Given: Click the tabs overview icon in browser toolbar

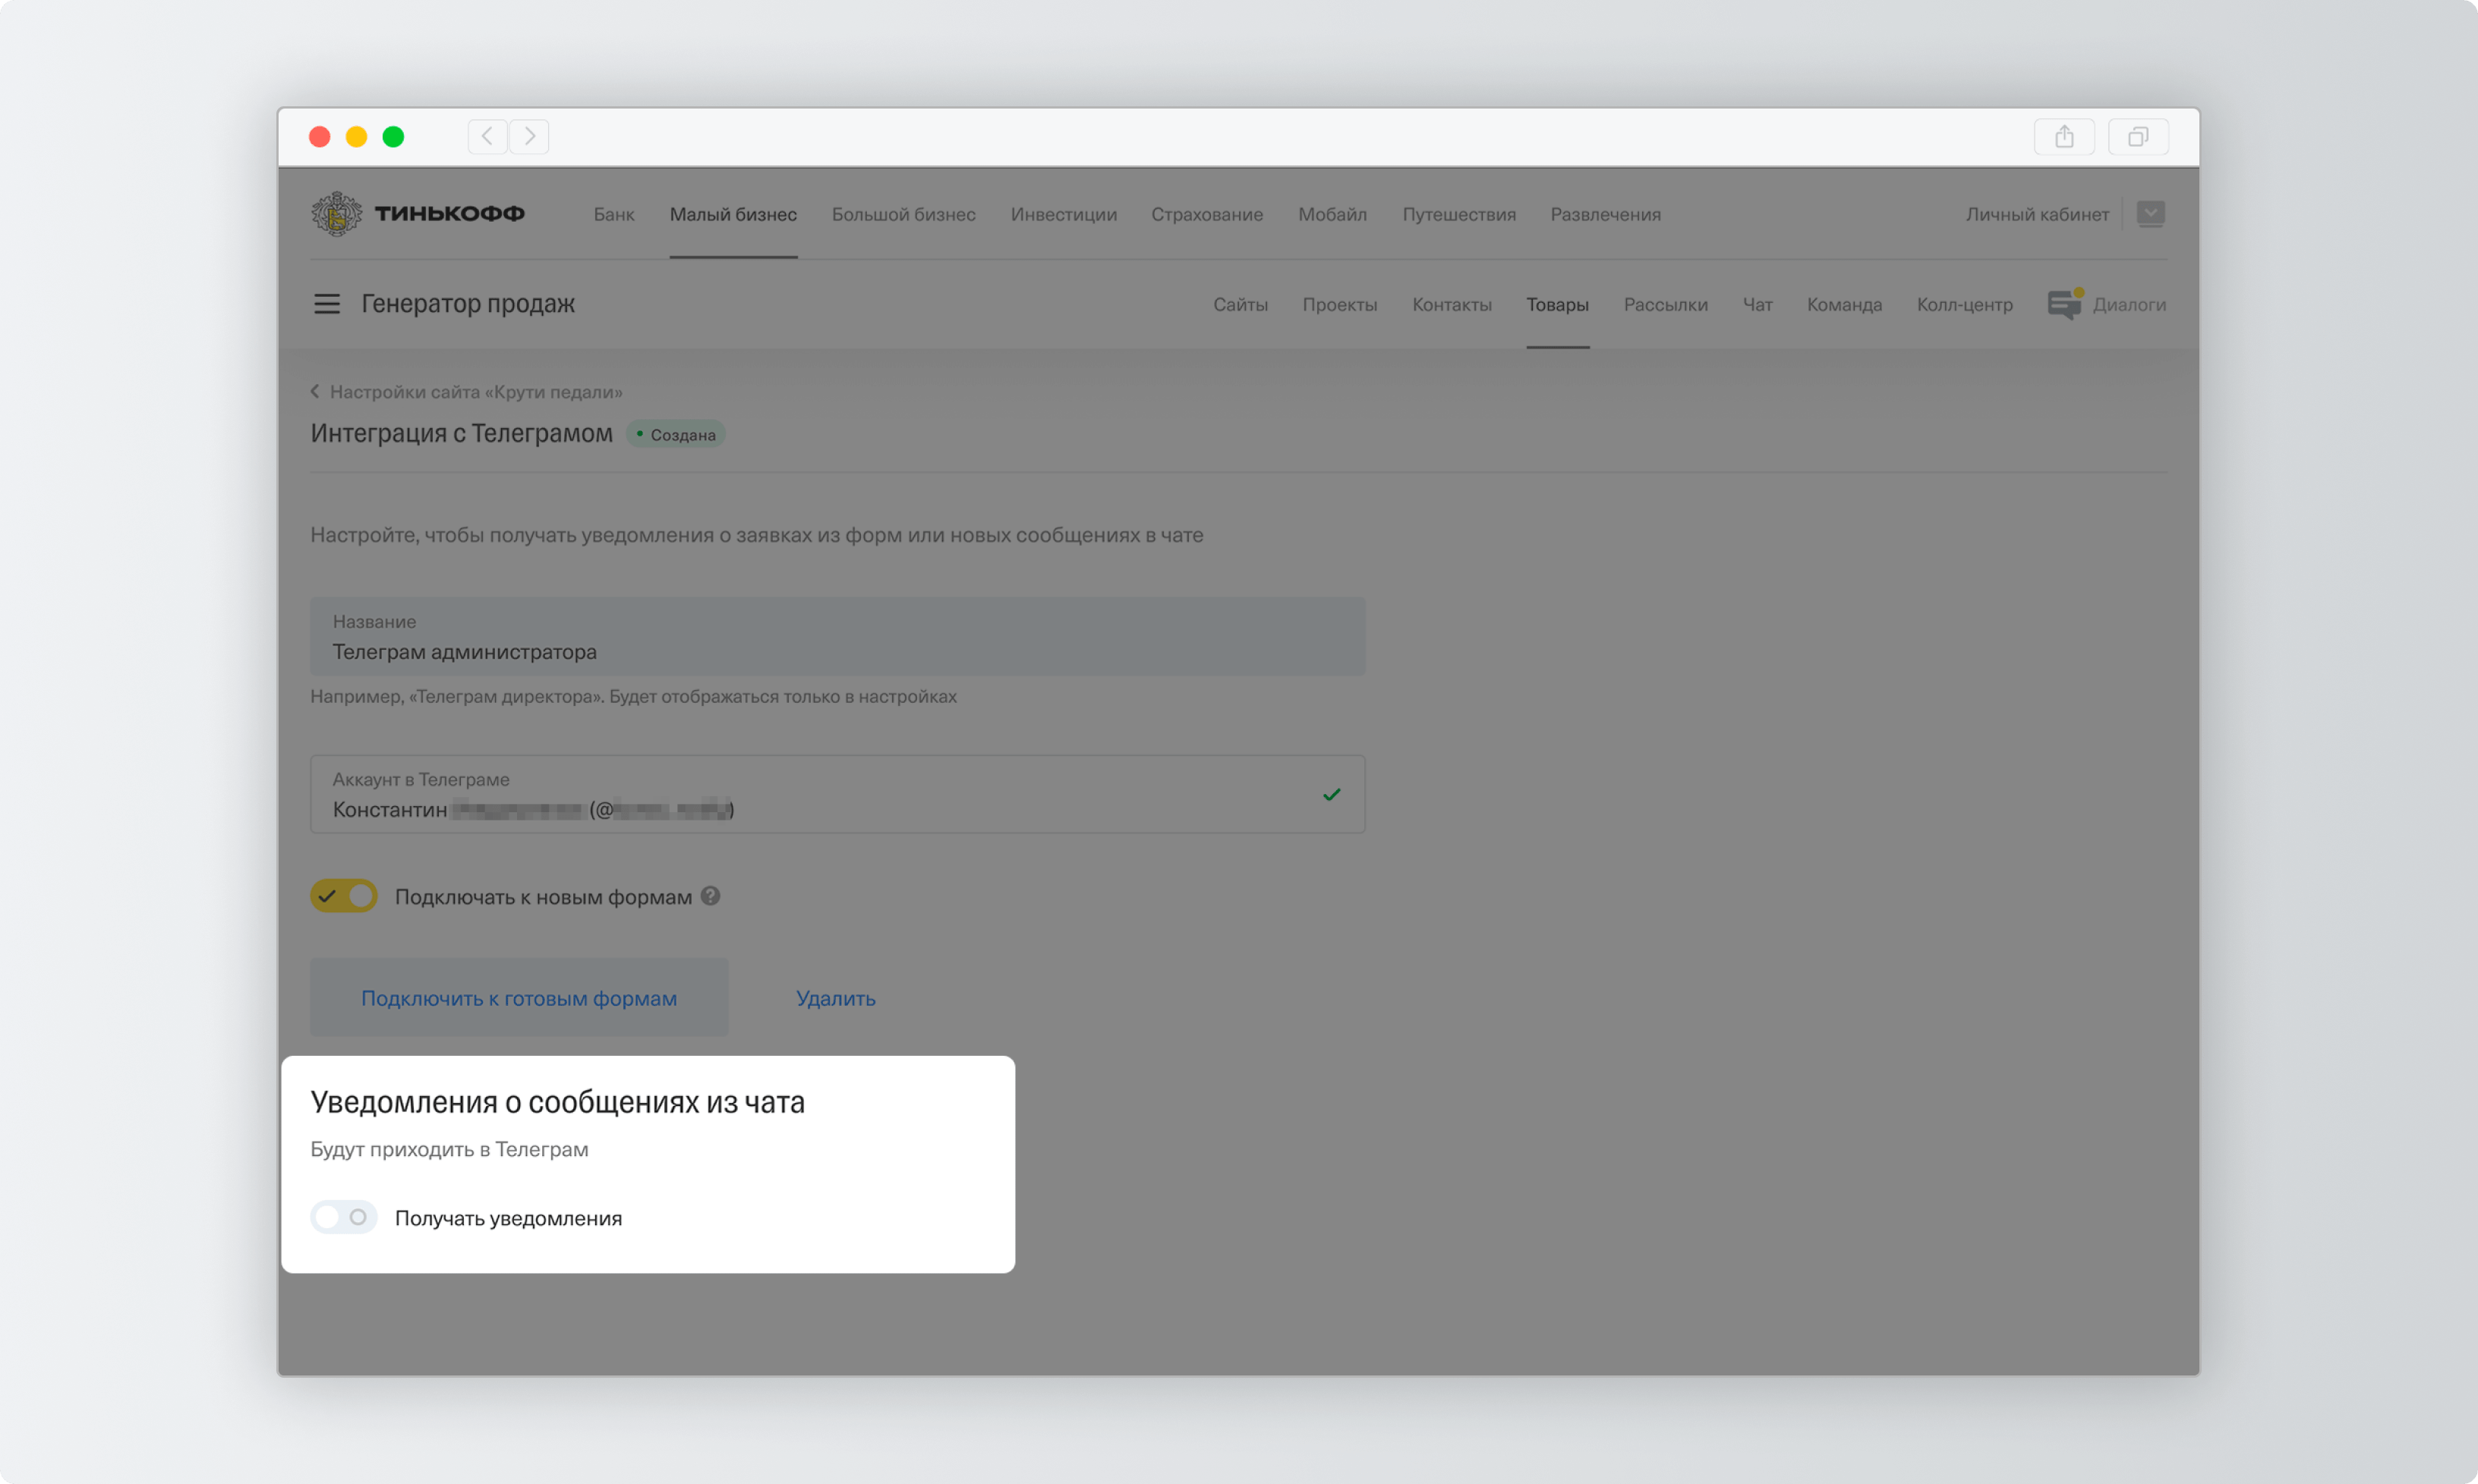Looking at the screenshot, I should click(2138, 137).
